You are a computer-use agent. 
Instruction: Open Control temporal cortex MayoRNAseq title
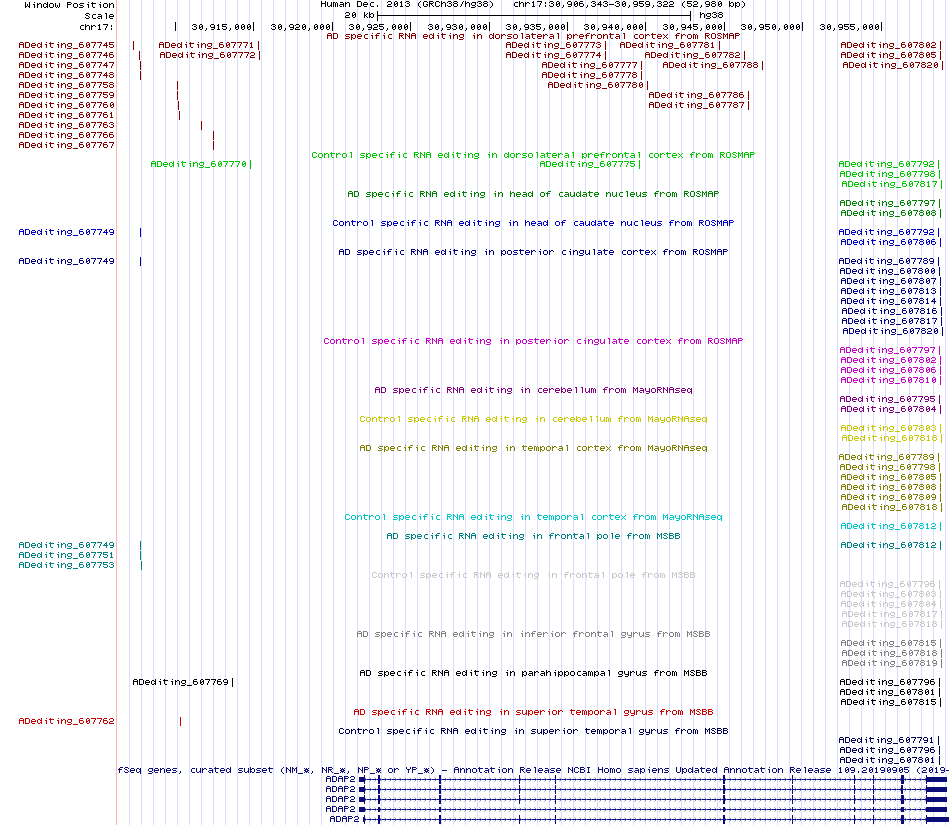point(533,517)
